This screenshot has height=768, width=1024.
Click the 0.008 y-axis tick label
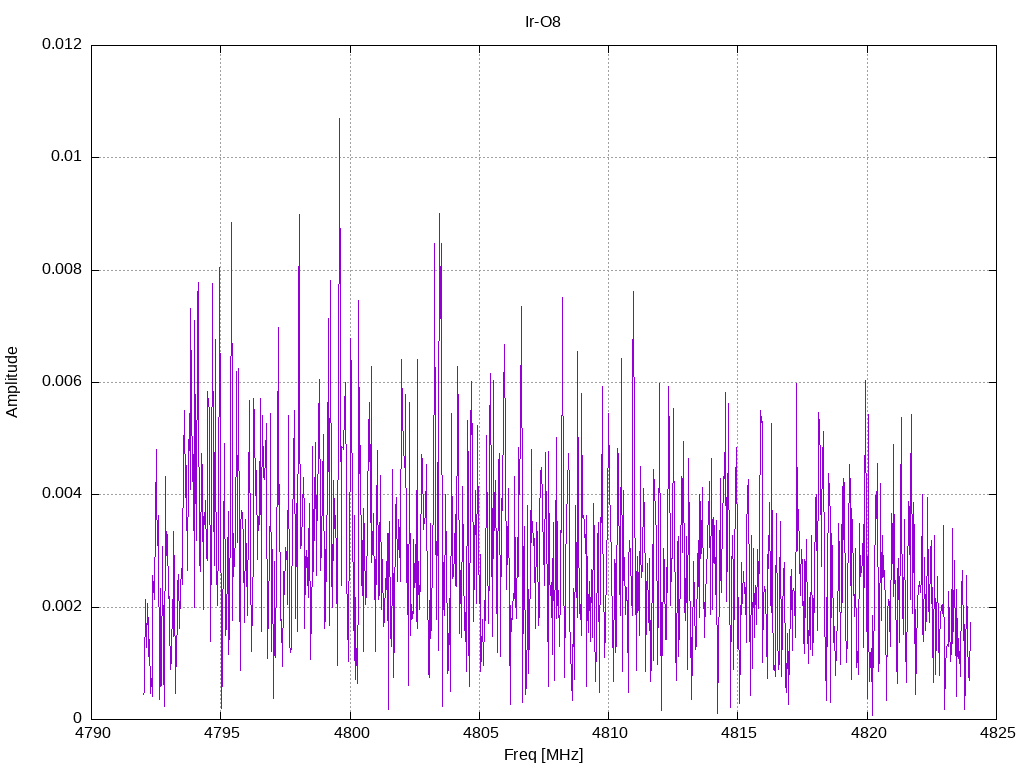tap(62, 269)
